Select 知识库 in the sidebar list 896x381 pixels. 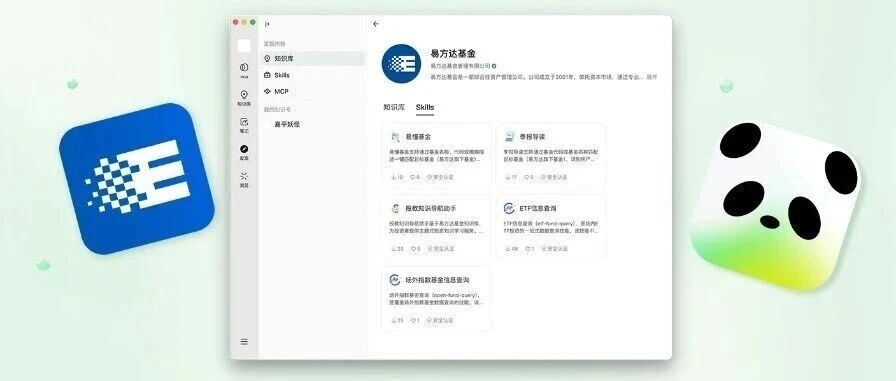click(313, 58)
